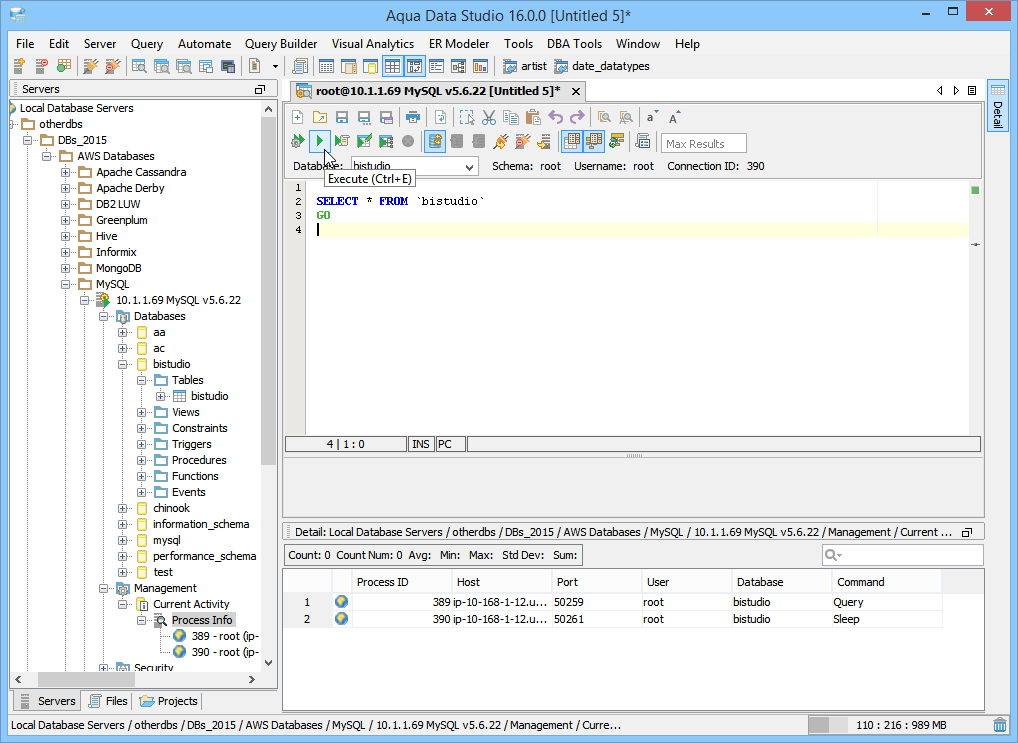
Task: Switch to the Files tab
Action: coord(108,701)
